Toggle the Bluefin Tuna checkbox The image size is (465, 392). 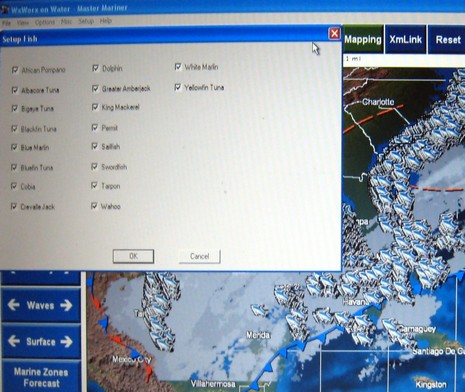[14, 167]
